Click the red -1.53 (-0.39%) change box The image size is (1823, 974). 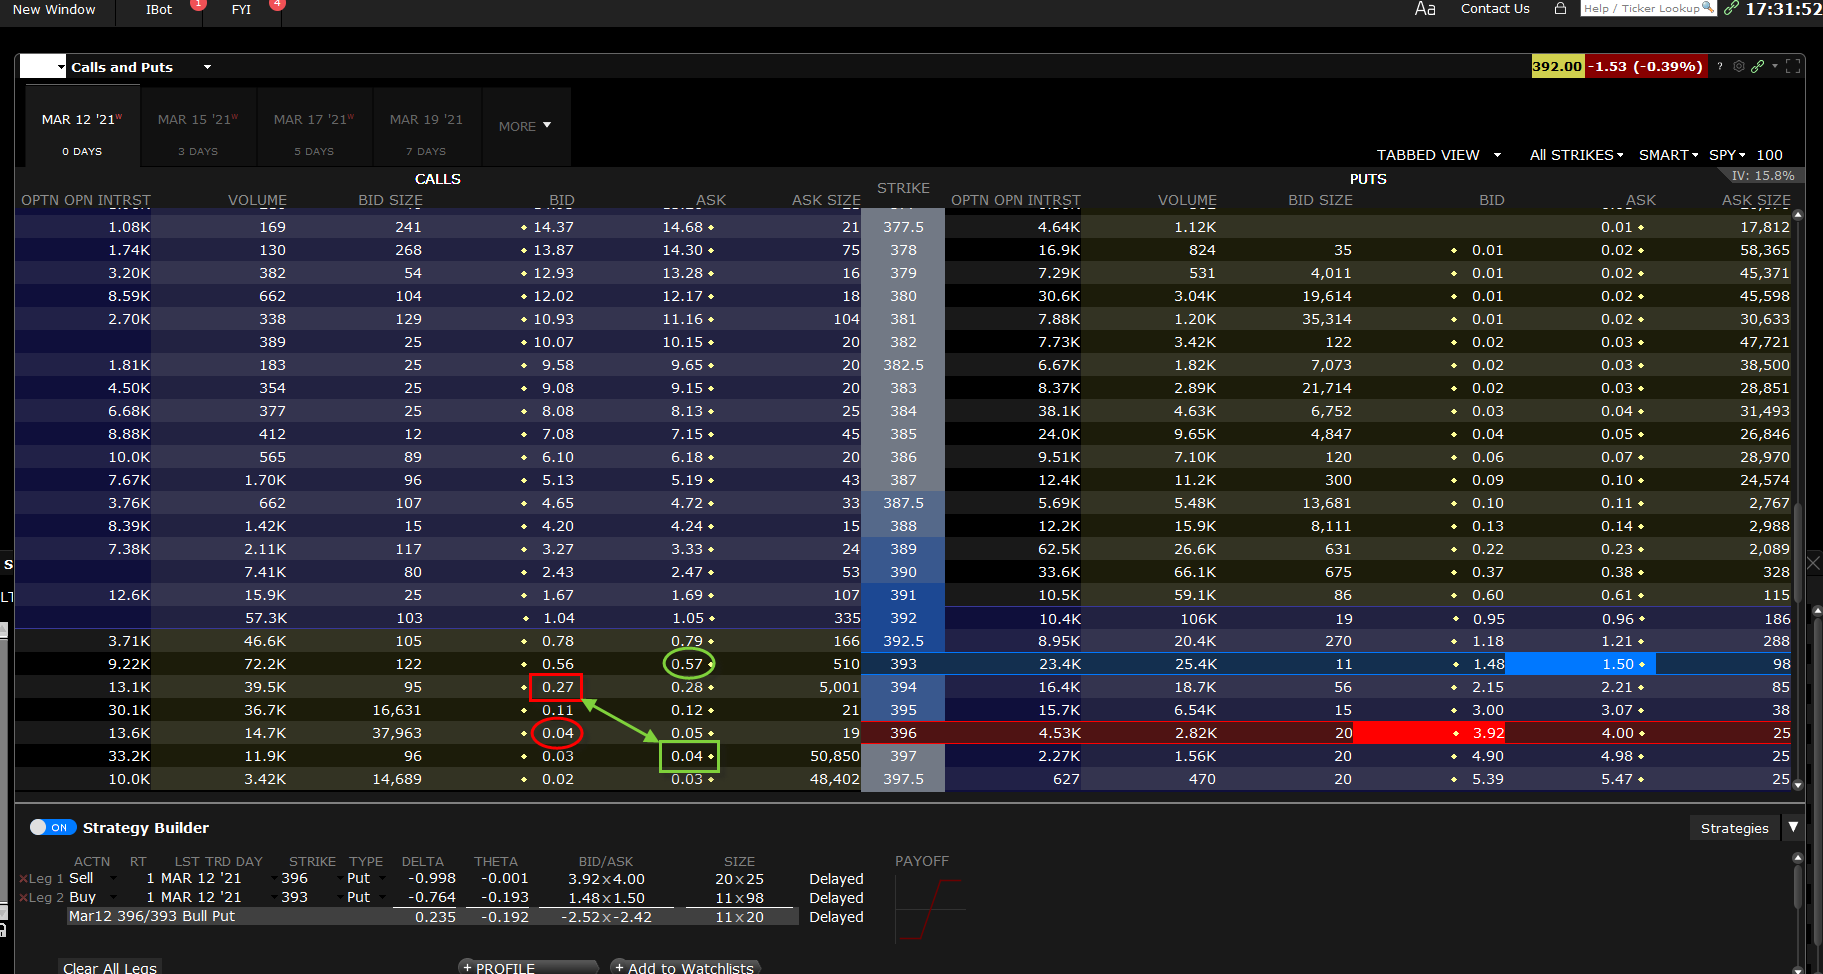pyautogui.click(x=1646, y=66)
